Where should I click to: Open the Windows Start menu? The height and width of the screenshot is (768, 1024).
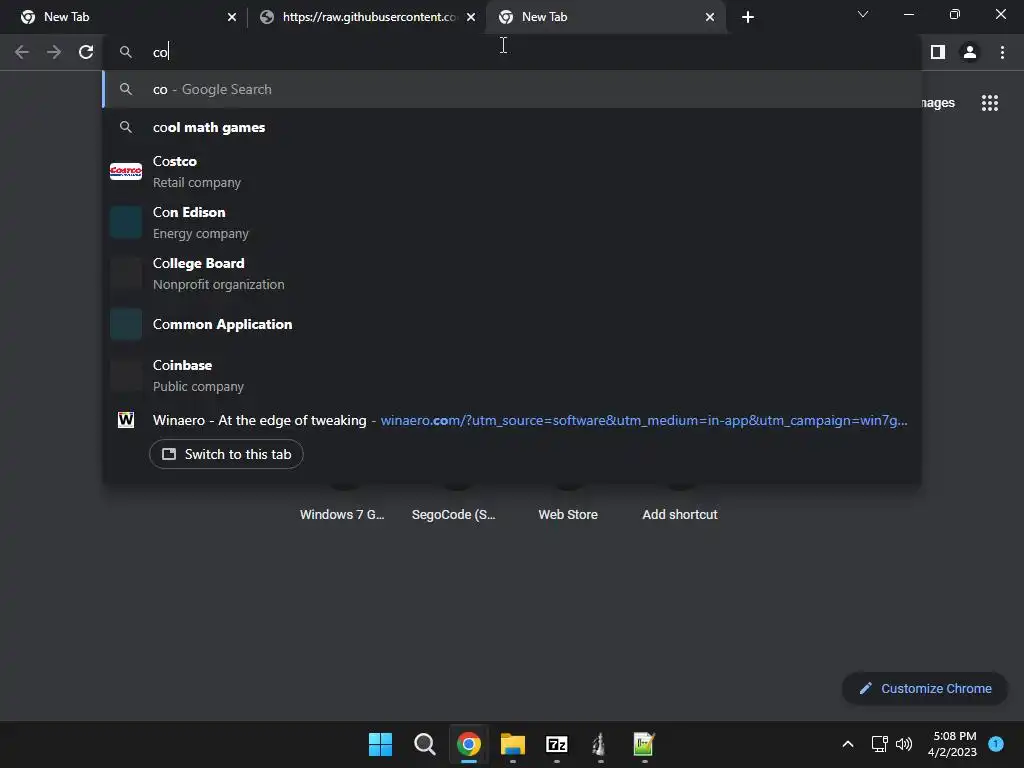click(x=380, y=744)
